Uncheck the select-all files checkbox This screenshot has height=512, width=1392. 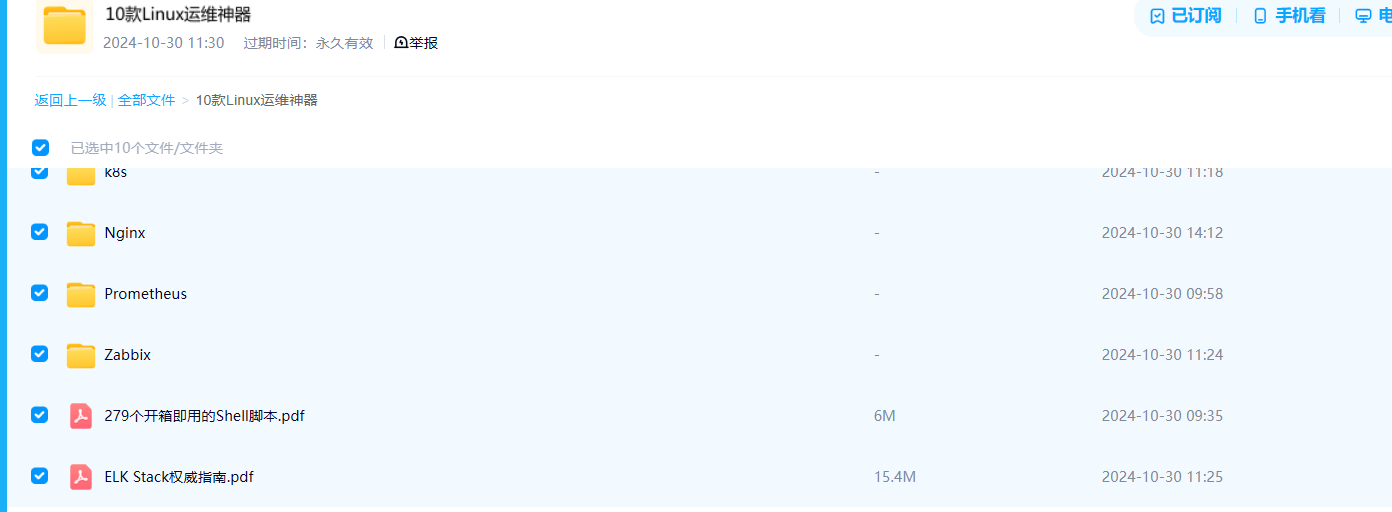pyautogui.click(x=40, y=148)
